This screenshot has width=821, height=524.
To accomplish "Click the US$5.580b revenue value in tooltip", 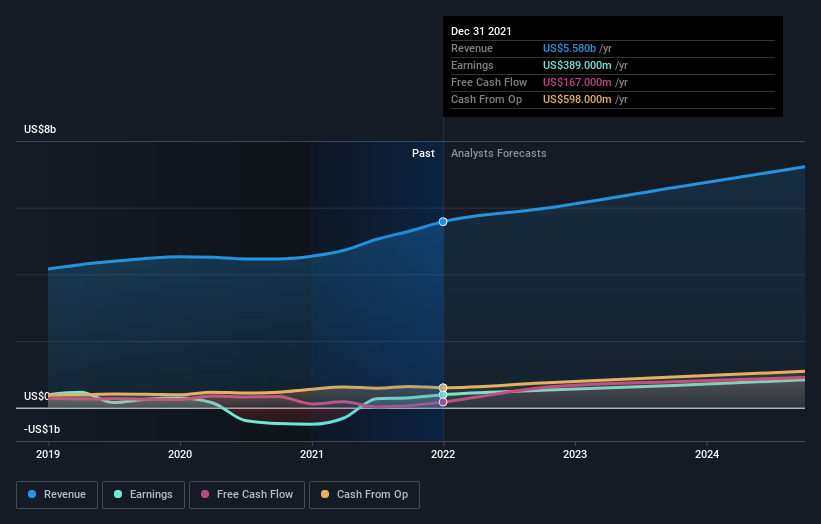I will [x=569, y=48].
